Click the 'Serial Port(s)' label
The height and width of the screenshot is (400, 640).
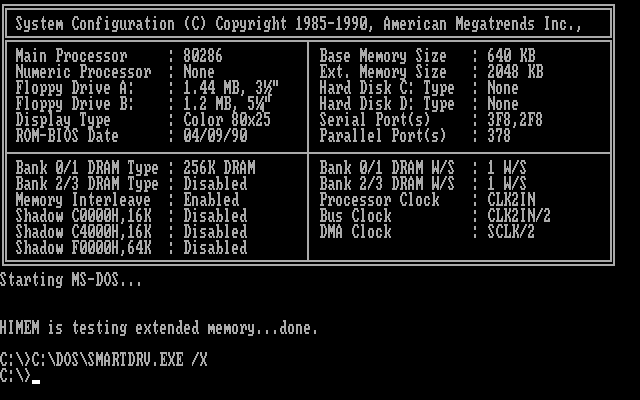(375, 120)
